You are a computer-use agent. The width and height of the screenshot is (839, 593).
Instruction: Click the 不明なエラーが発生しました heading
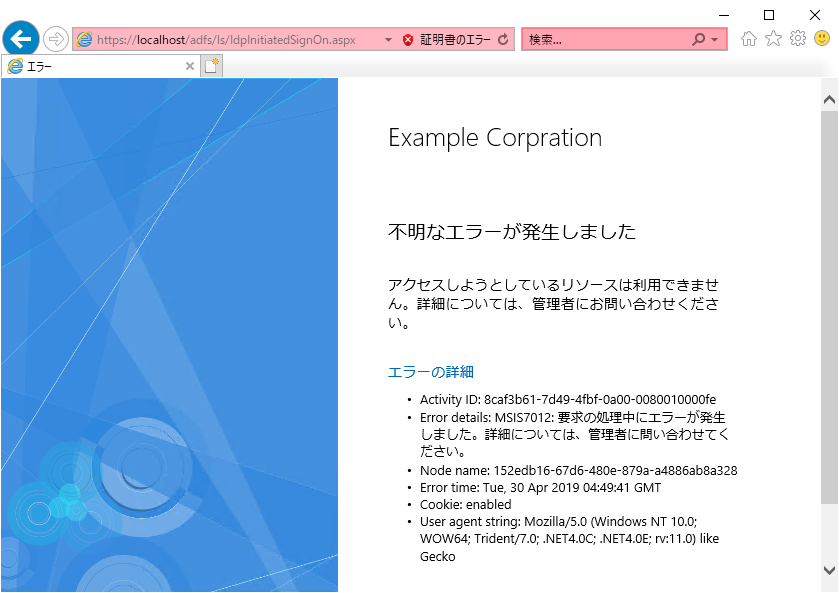click(x=512, y=232)
